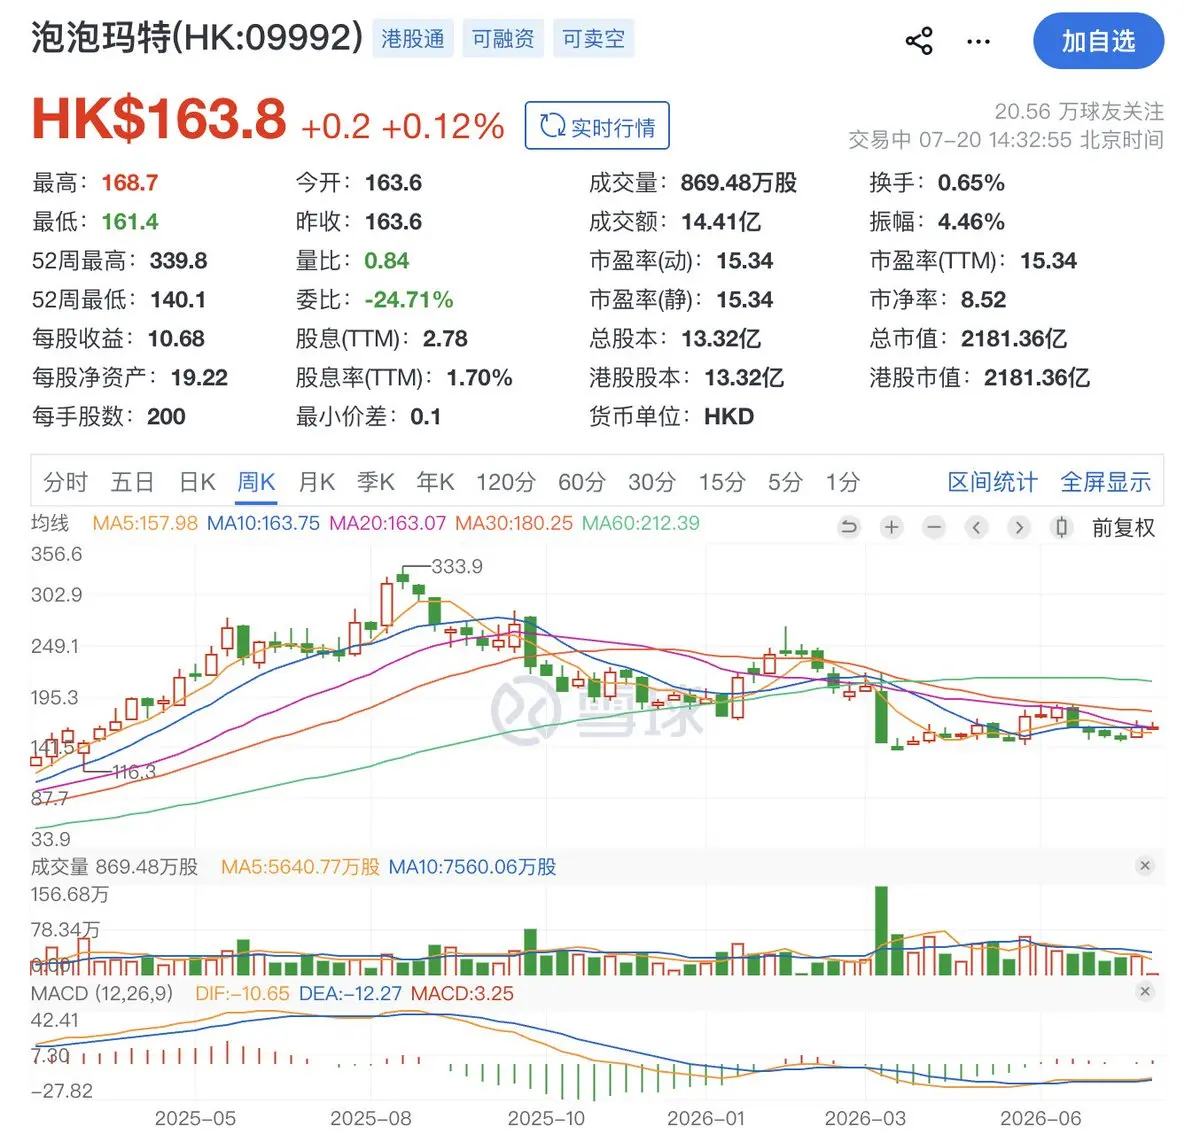Click the MA10:163.75 legend label
The image size is (1200, 1134).
263,523
